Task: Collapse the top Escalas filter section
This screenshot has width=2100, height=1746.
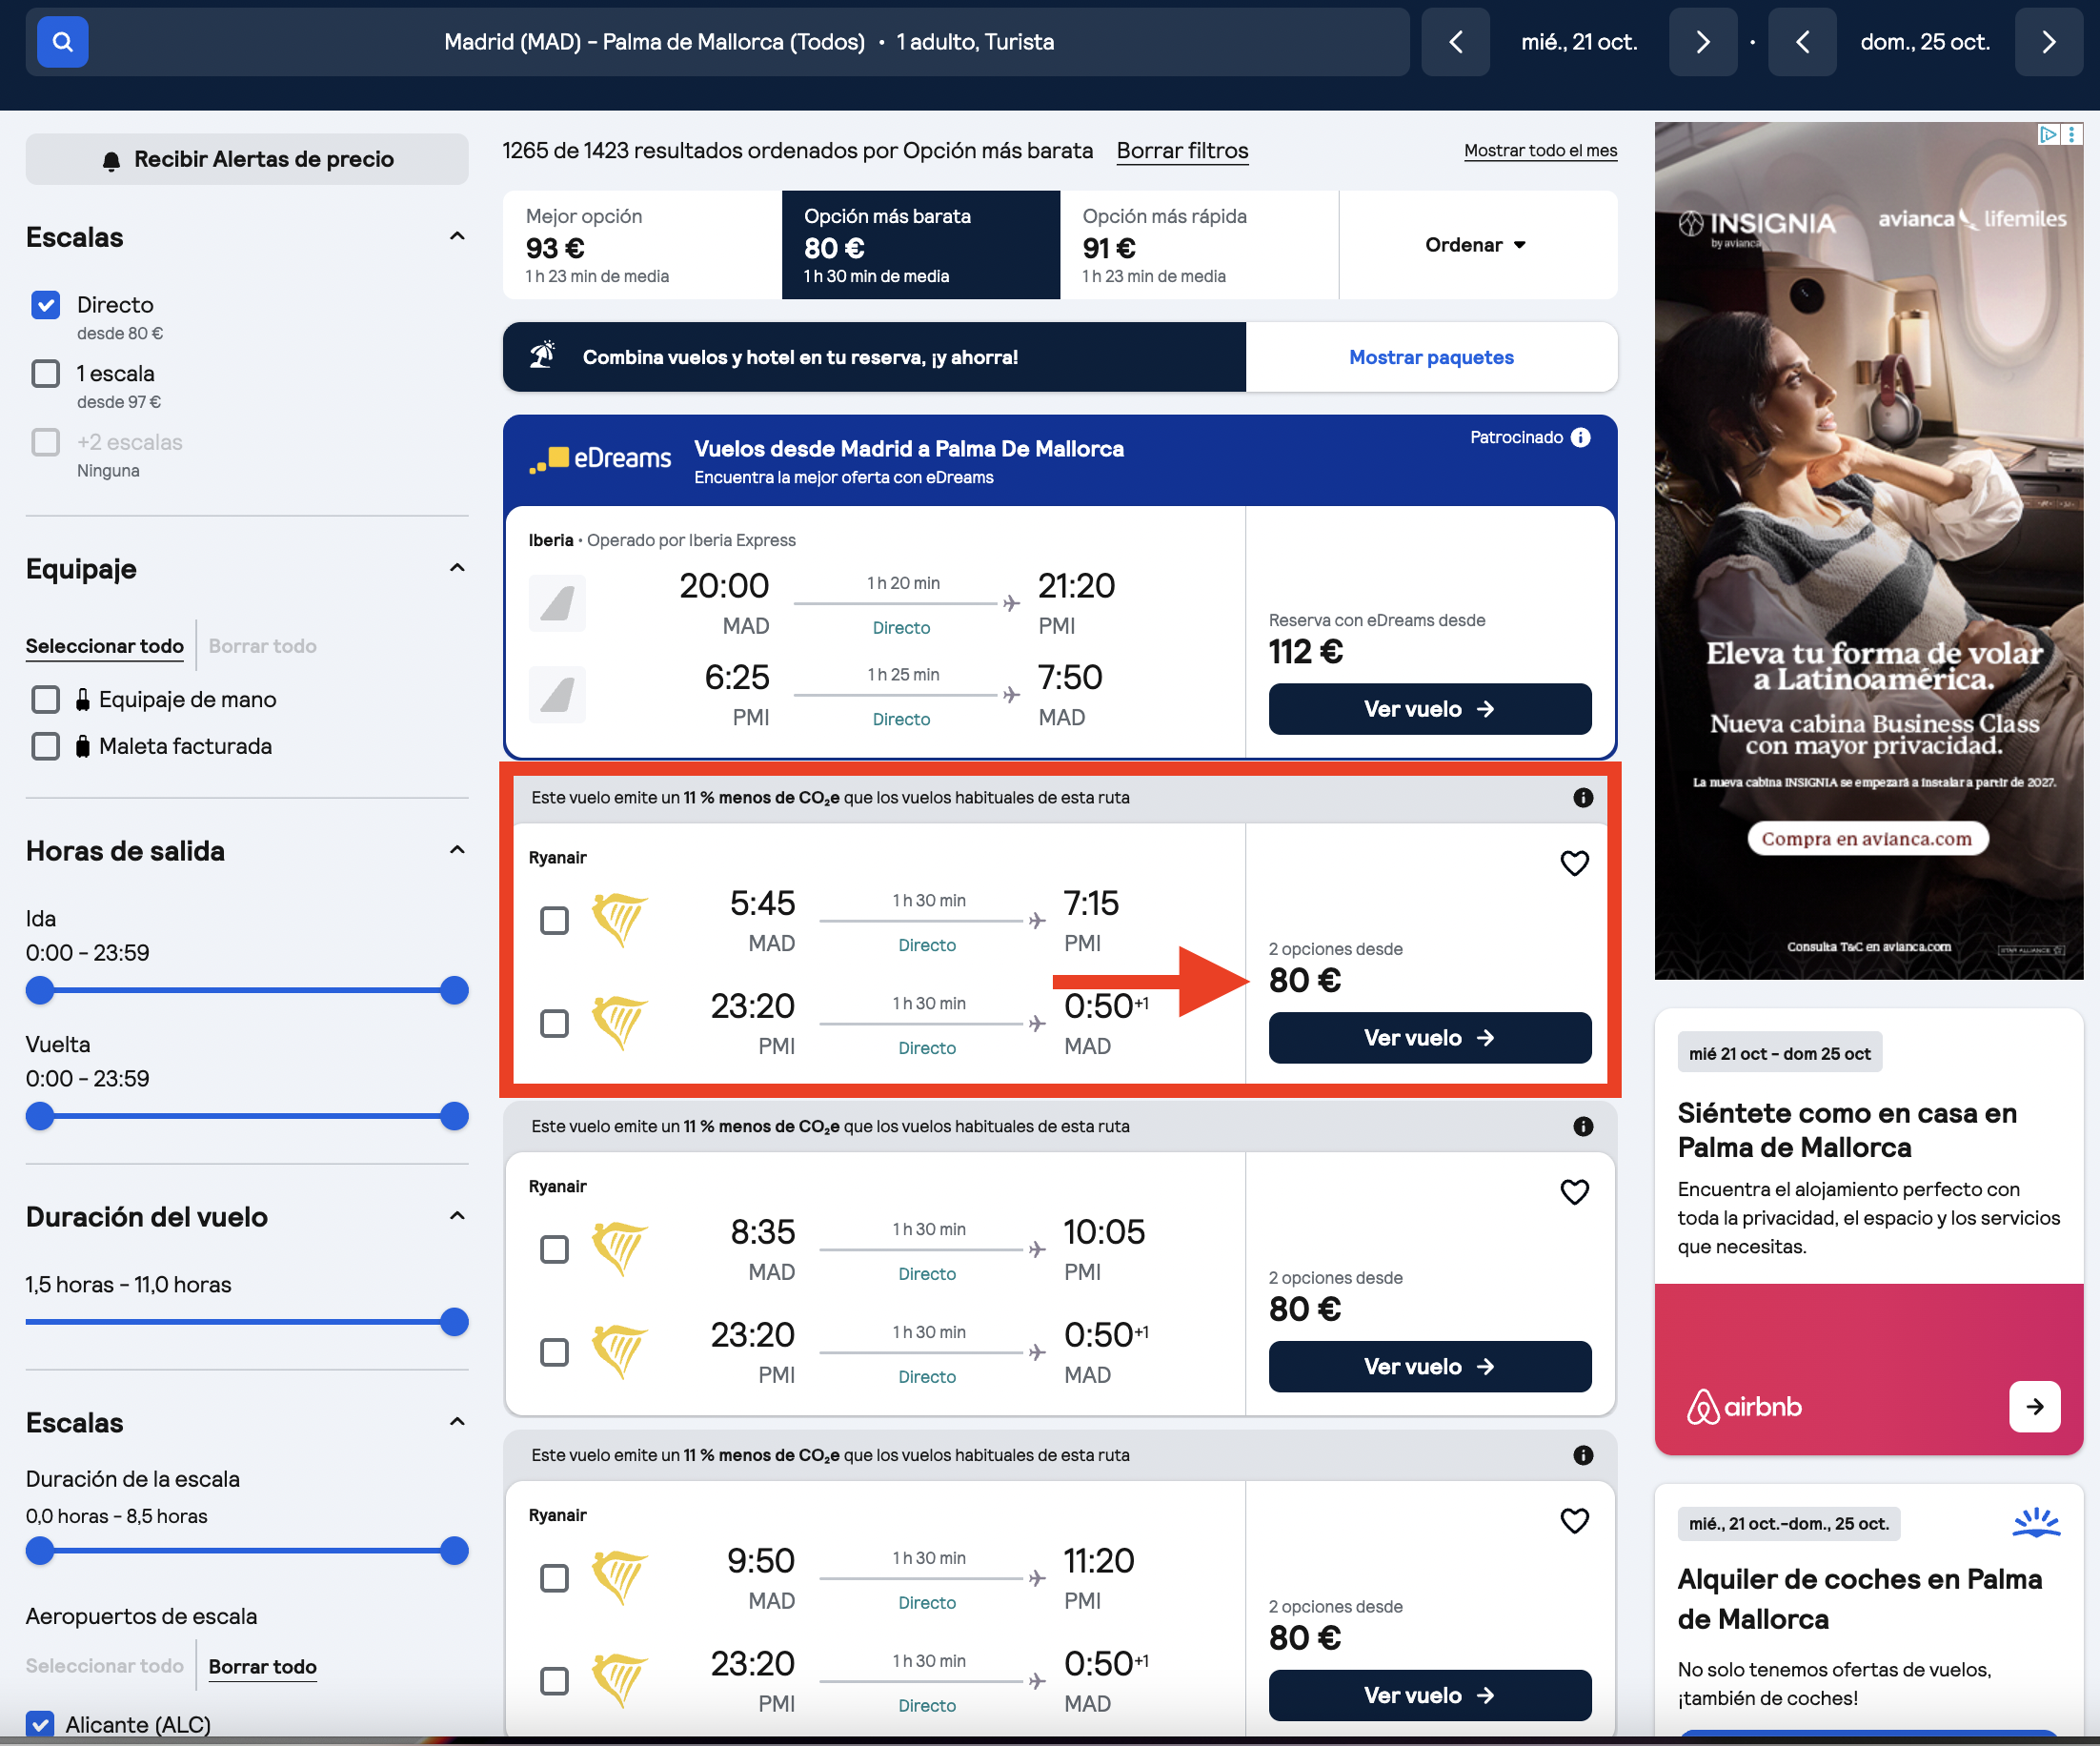Action: (457, 237)
